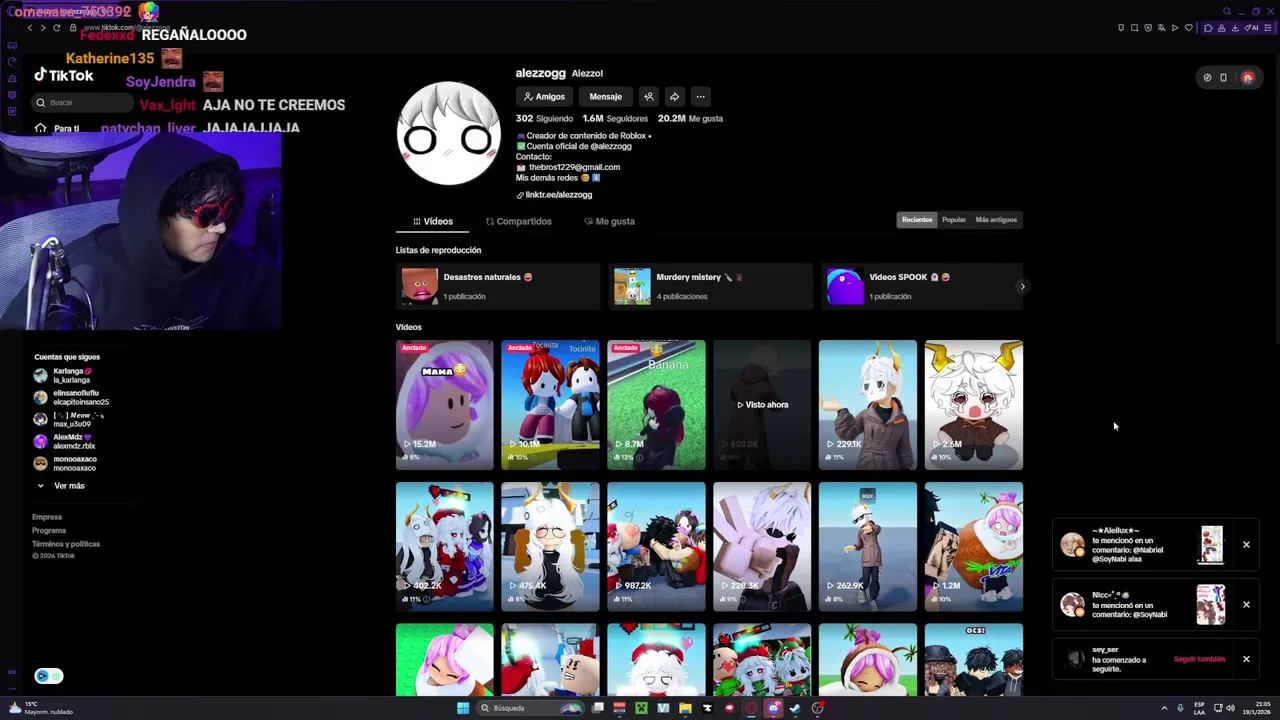Screen dimensions: 1280x720
Task: Show next playlists with right chevron
Action: click(1022, 287)
